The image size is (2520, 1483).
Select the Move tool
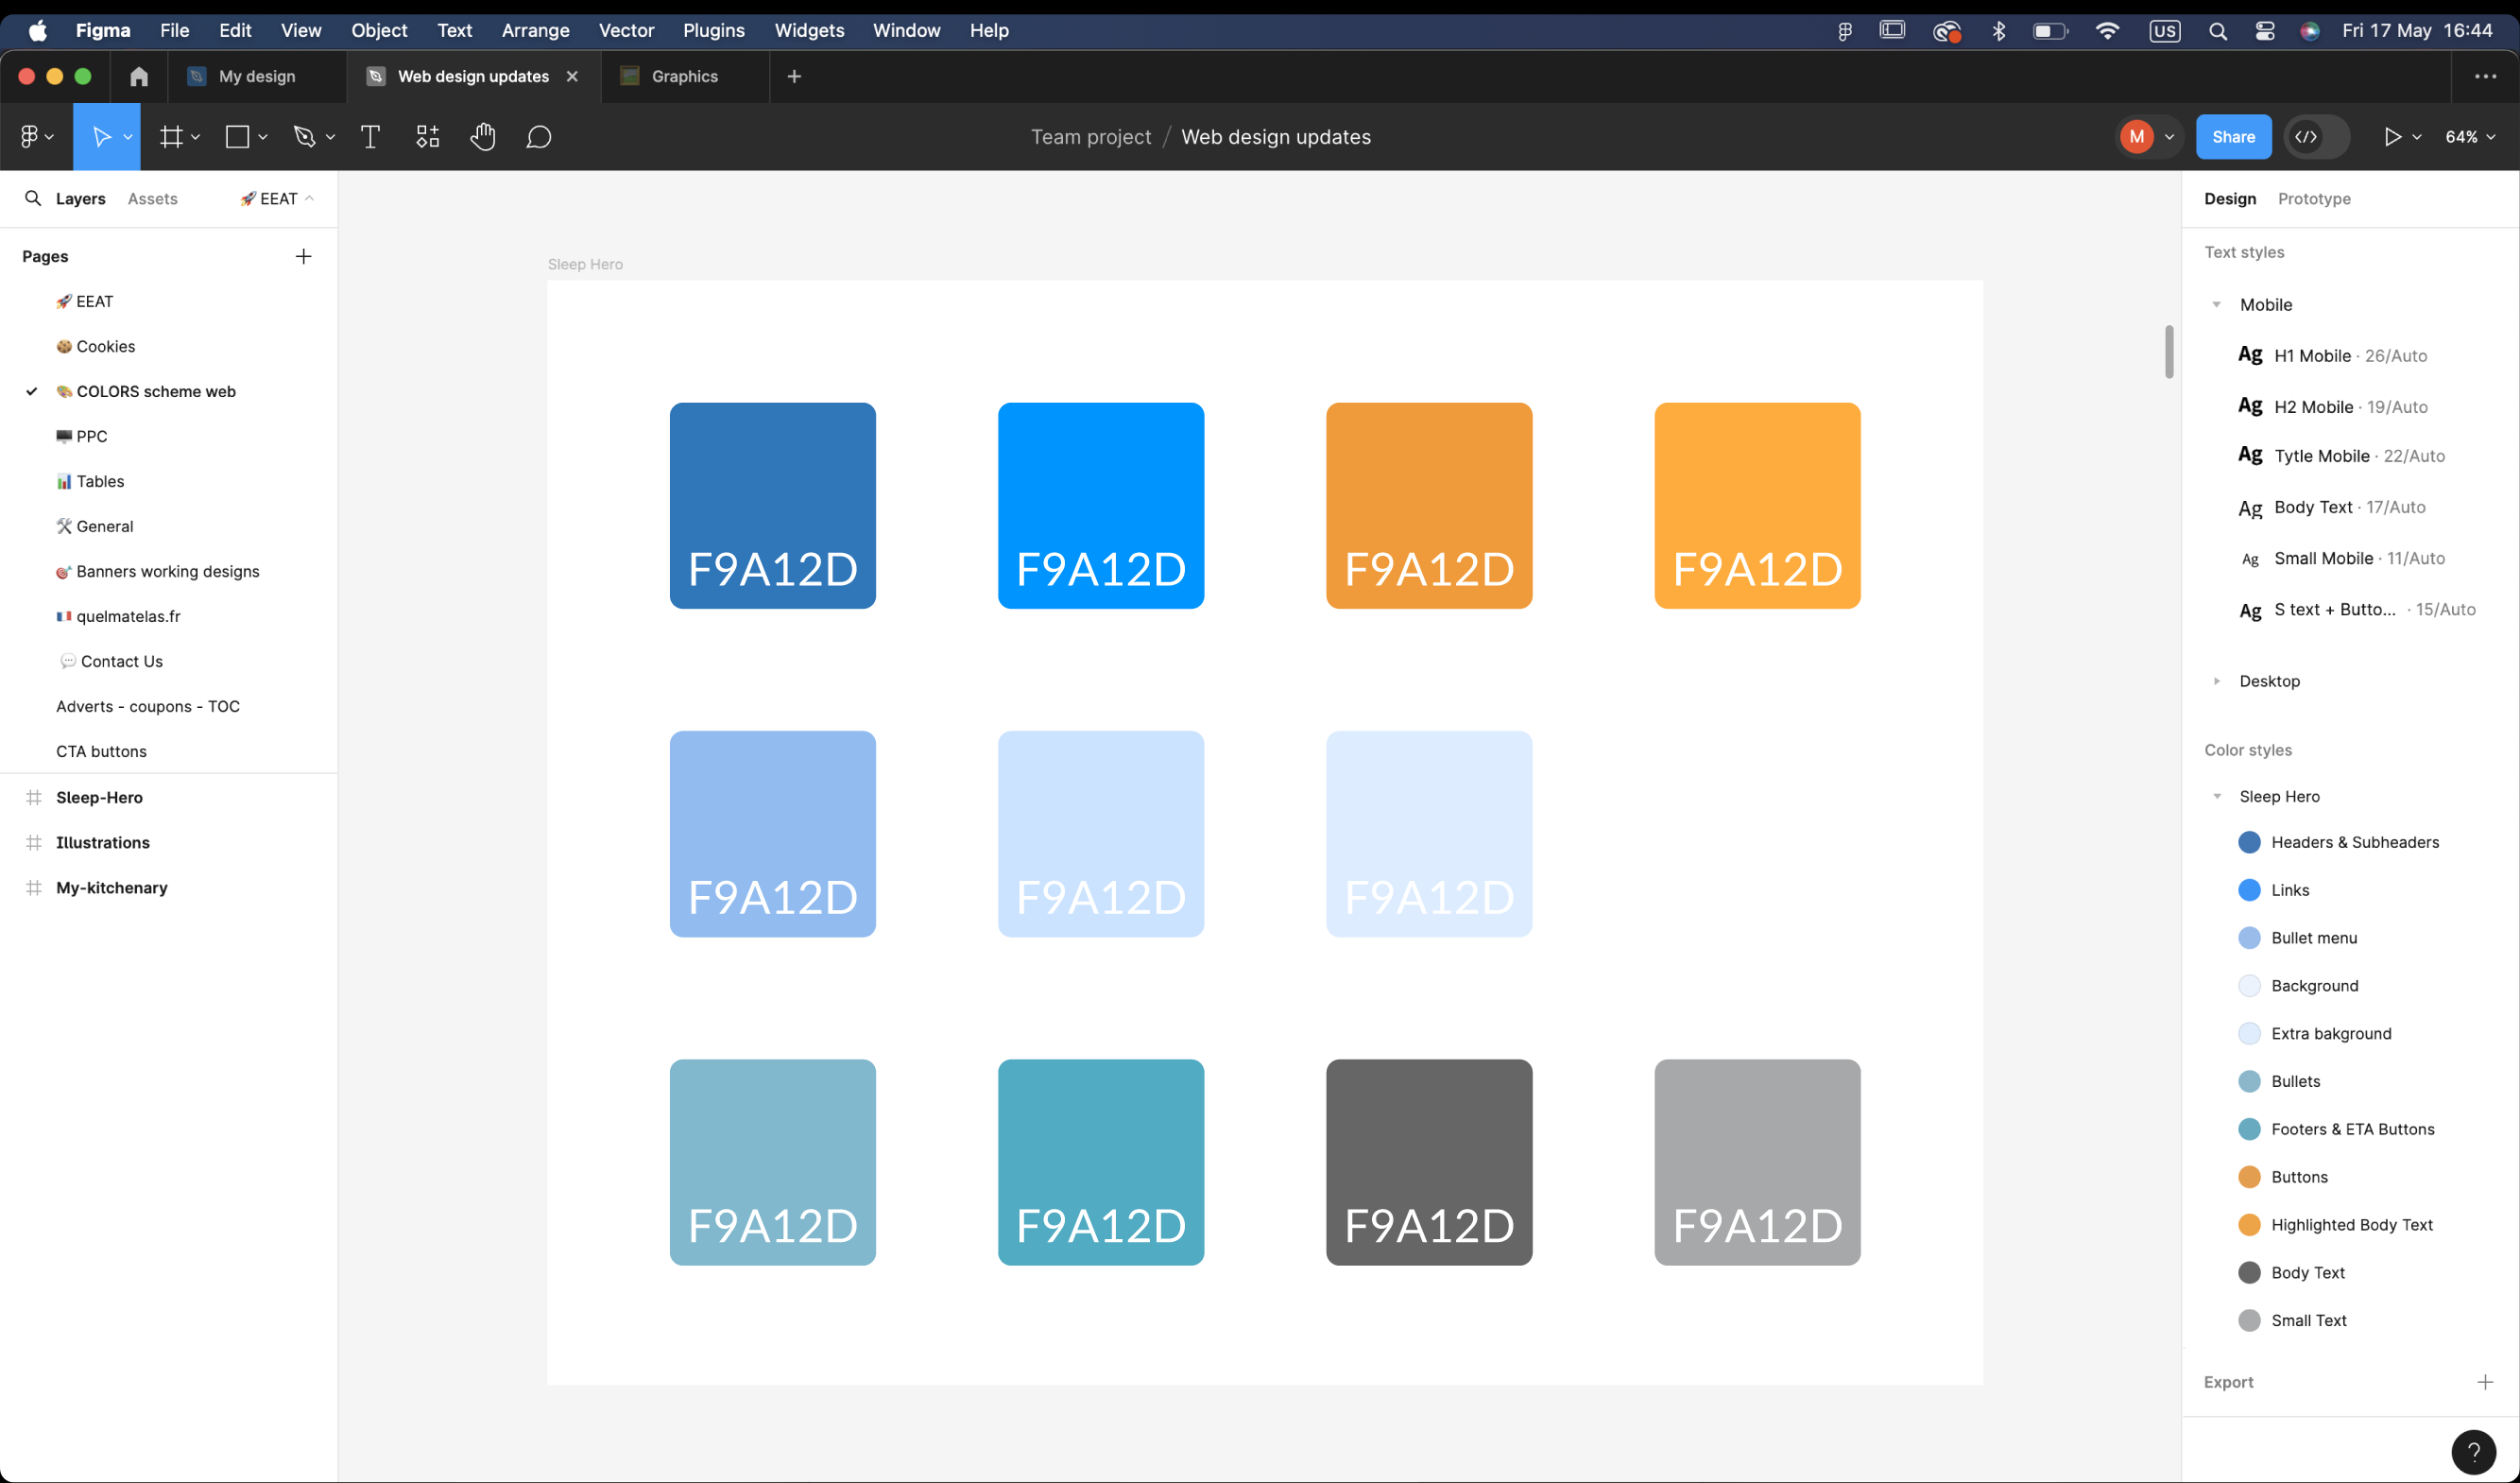pyautogui.click(x=101, y=137)
